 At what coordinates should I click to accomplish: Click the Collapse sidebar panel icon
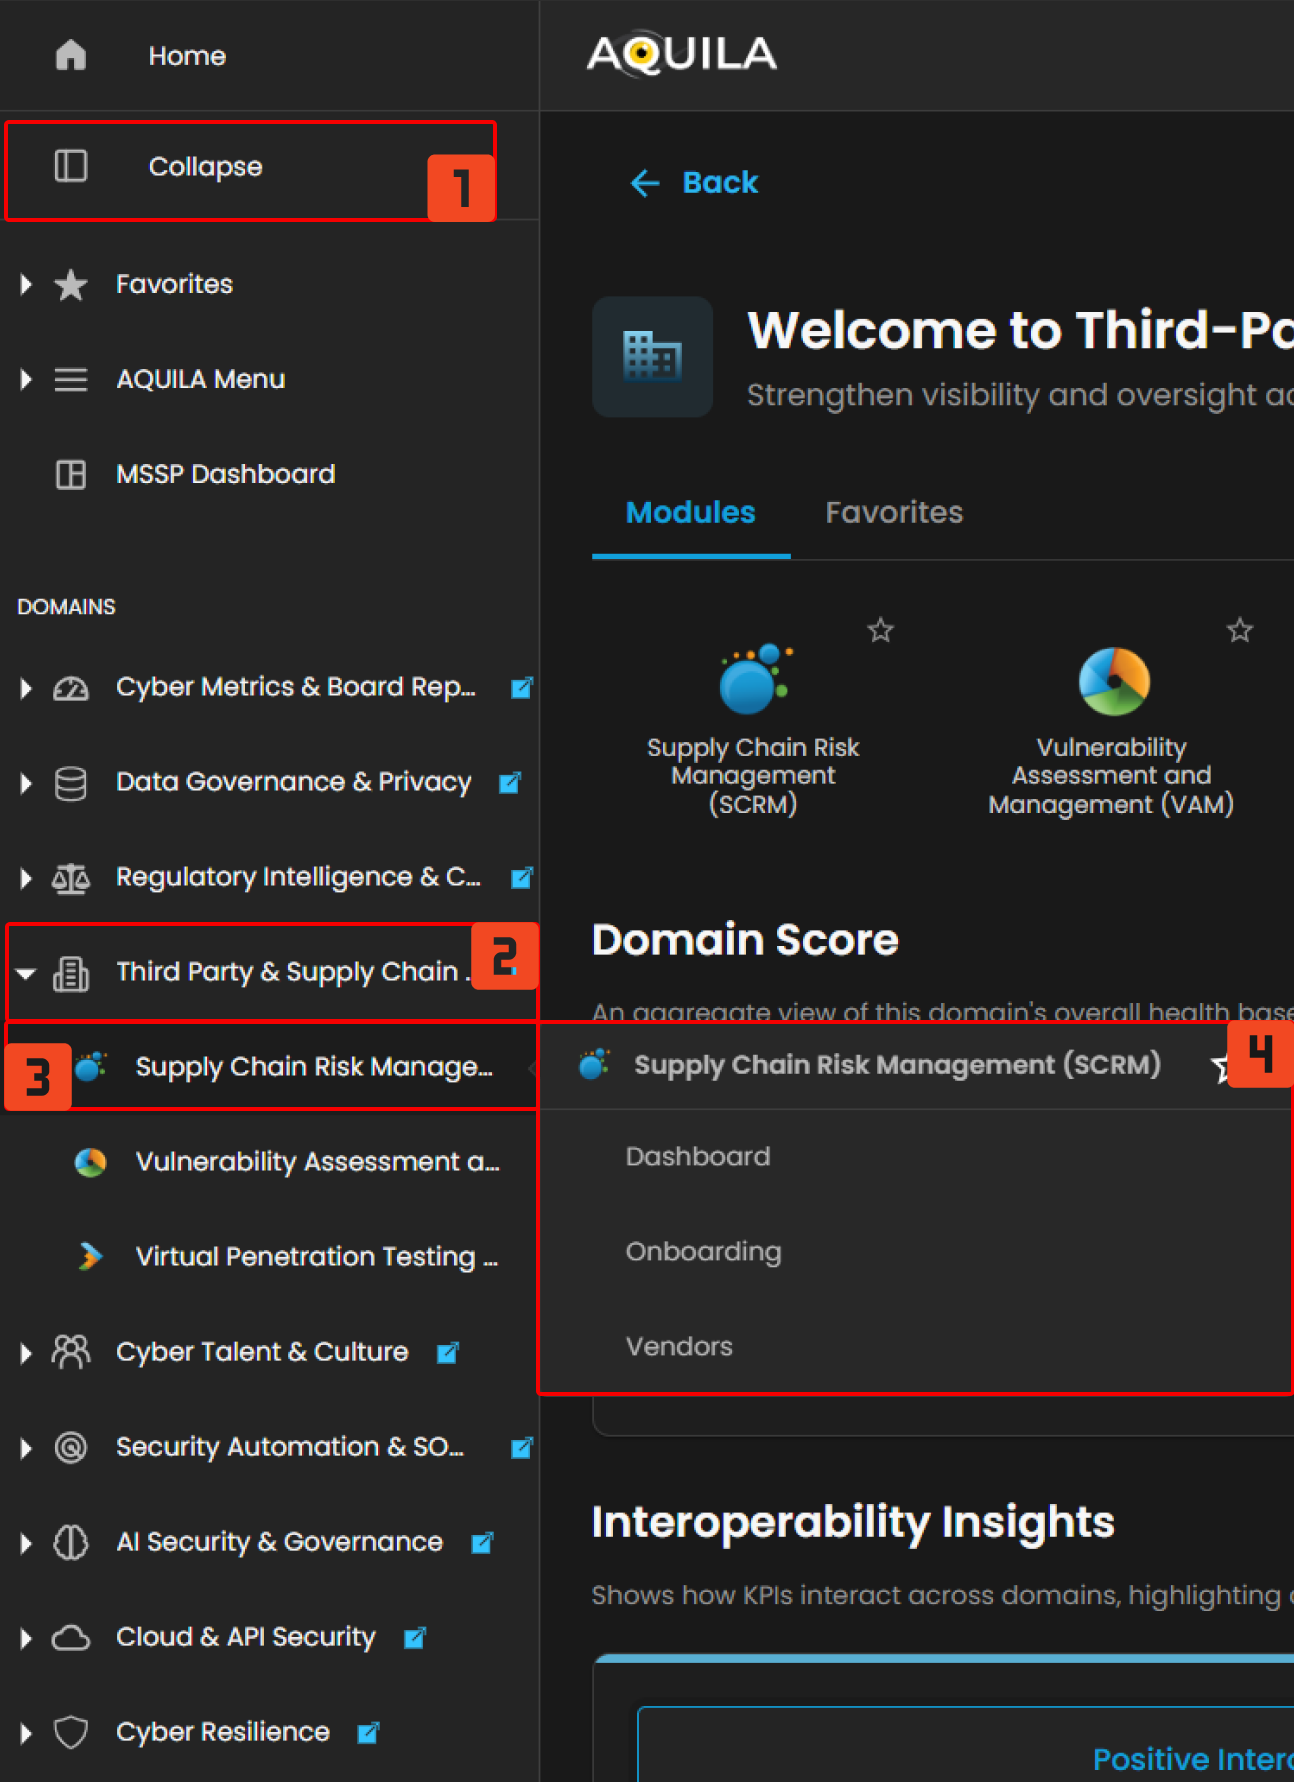70,166
